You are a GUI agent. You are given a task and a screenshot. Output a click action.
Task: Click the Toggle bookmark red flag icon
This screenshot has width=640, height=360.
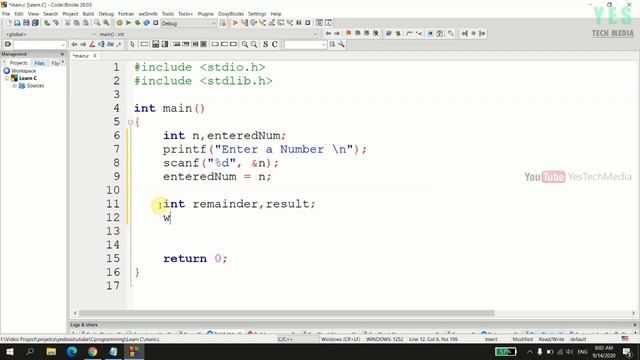(x=348, y=33)
